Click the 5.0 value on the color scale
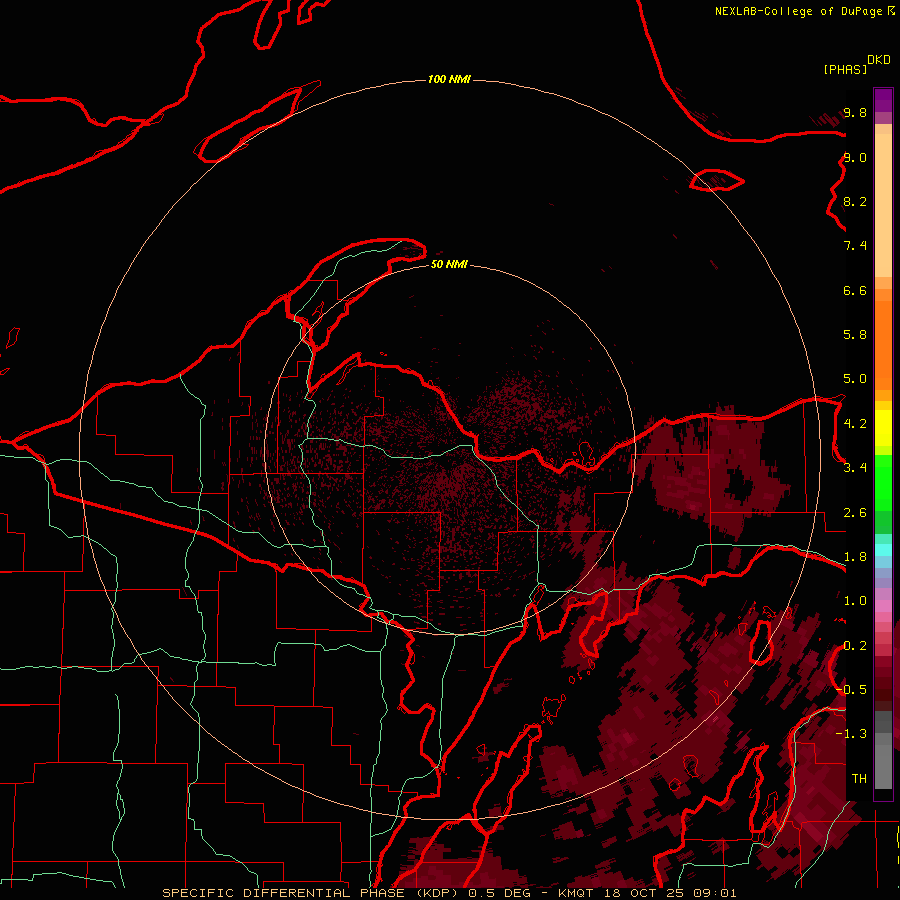 tap(855, 379)
